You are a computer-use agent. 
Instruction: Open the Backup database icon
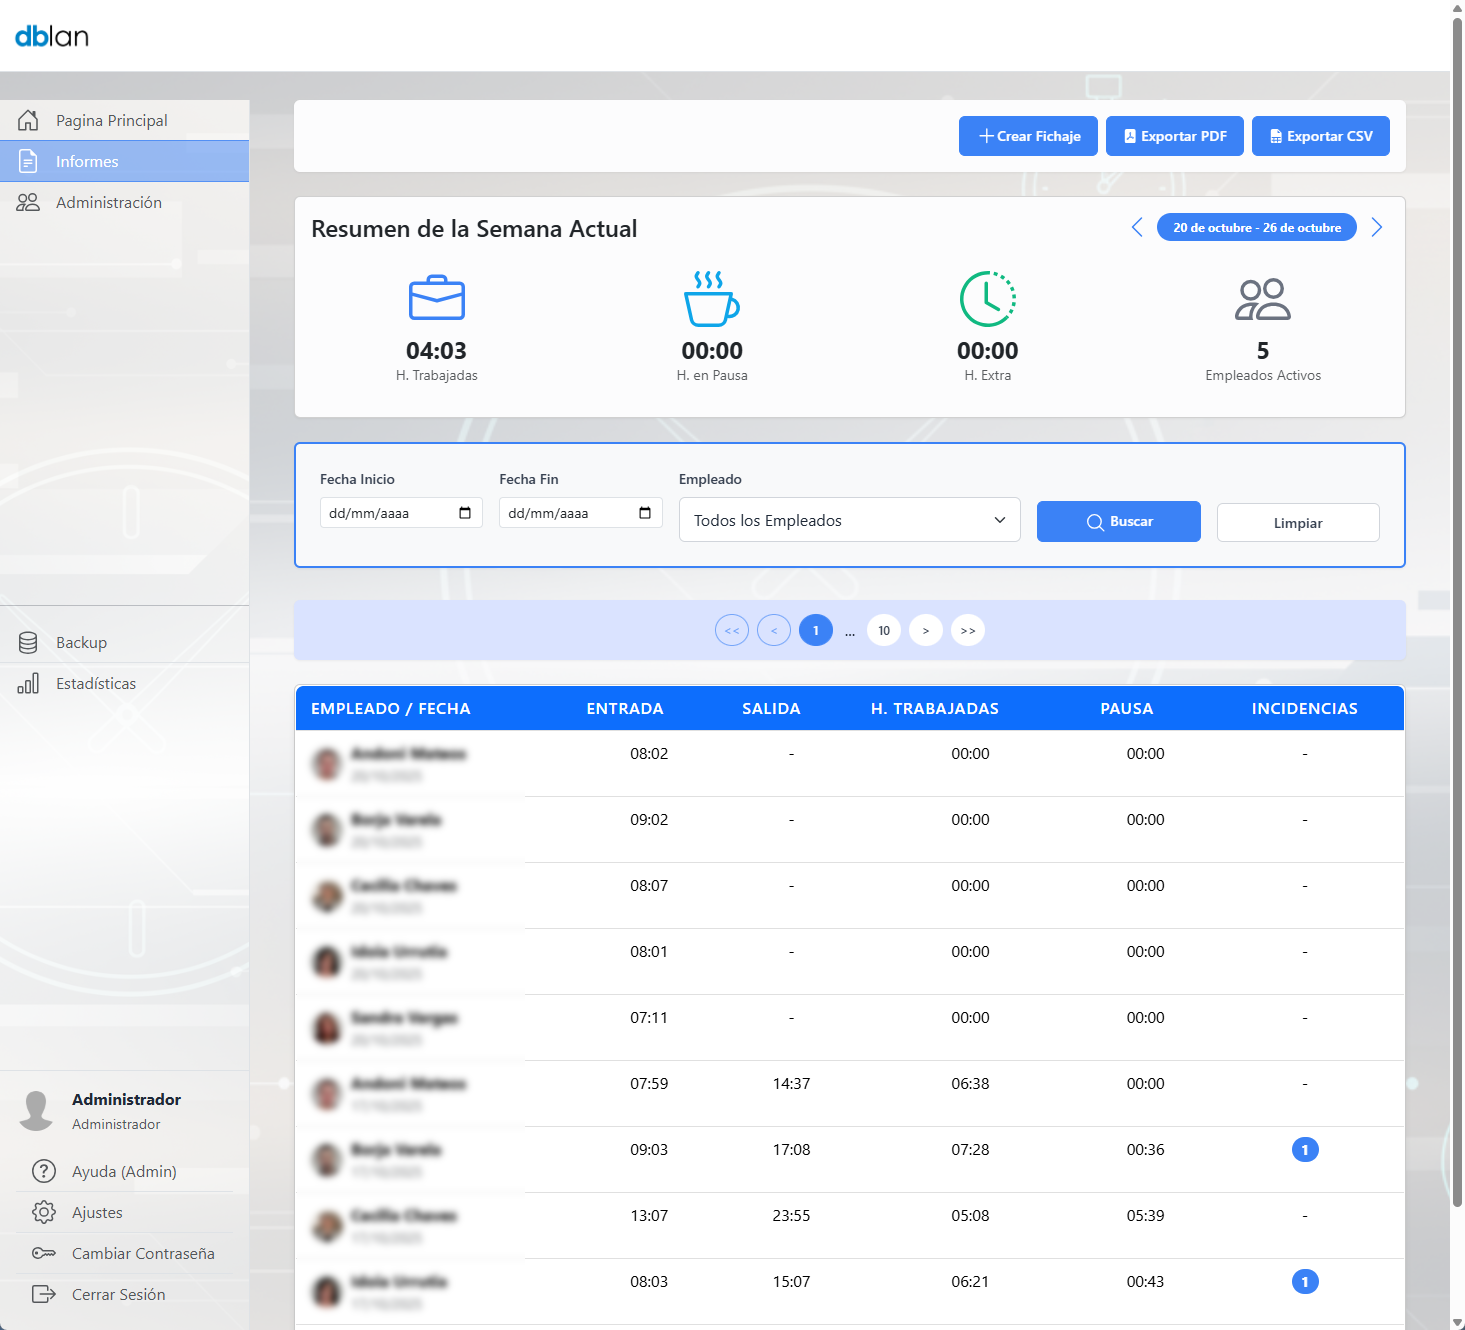click(x=28, y=643)
